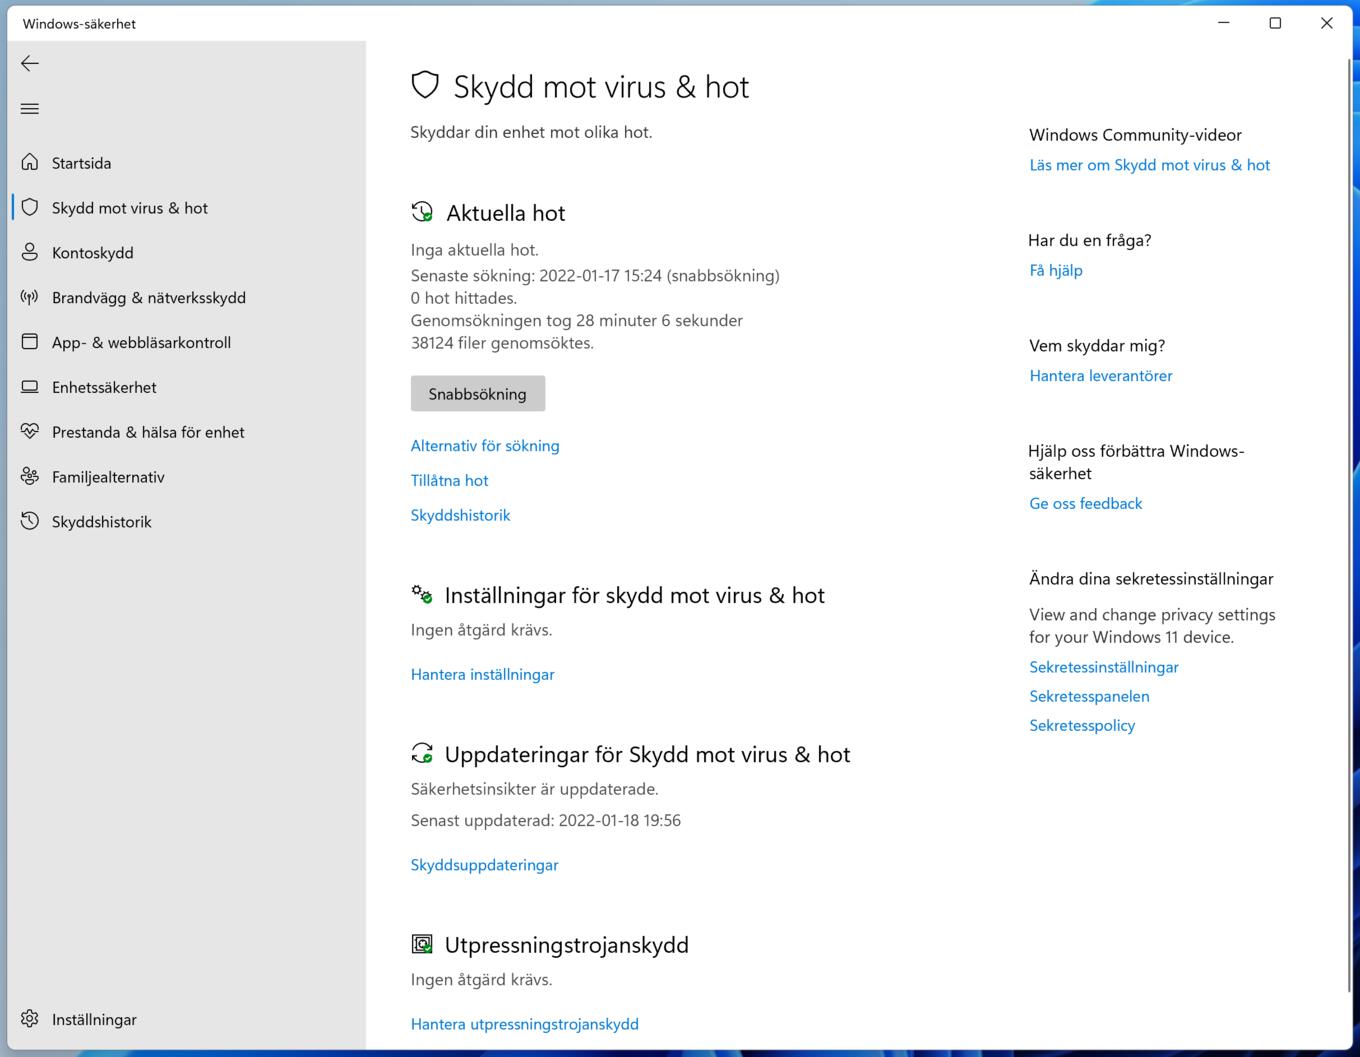Screen dimensions: 1360x1057
Task: Click the Utpressningstrojanskydd ransomware icon
Action: coord(422,944)
